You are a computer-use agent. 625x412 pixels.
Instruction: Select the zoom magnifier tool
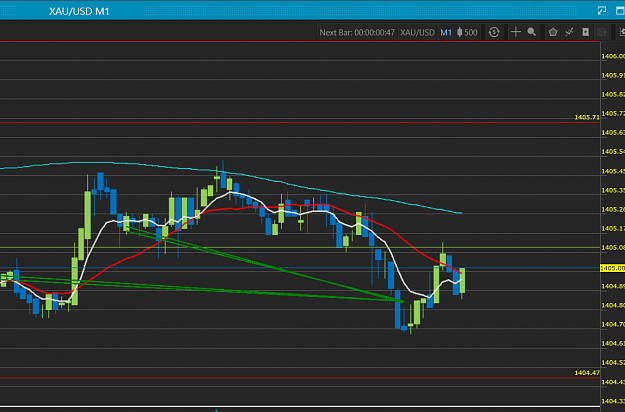coord(531,32)
